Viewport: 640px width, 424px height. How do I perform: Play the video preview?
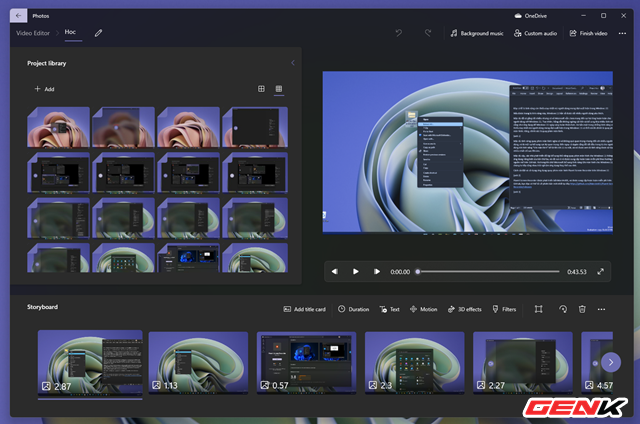pos(356,271)
